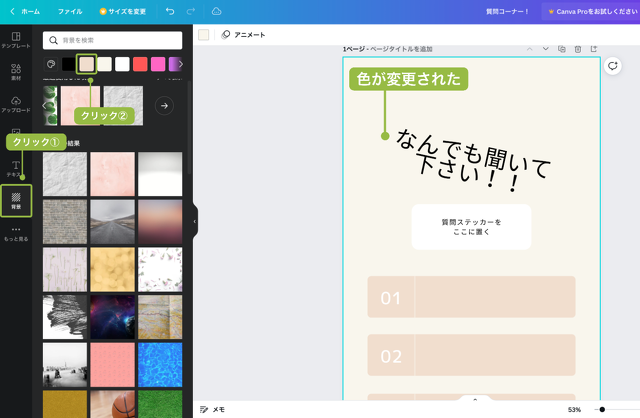The width and height of the screenshot is (640, 418).
Task: Select the red background color swatch
Action: point(140,64)
